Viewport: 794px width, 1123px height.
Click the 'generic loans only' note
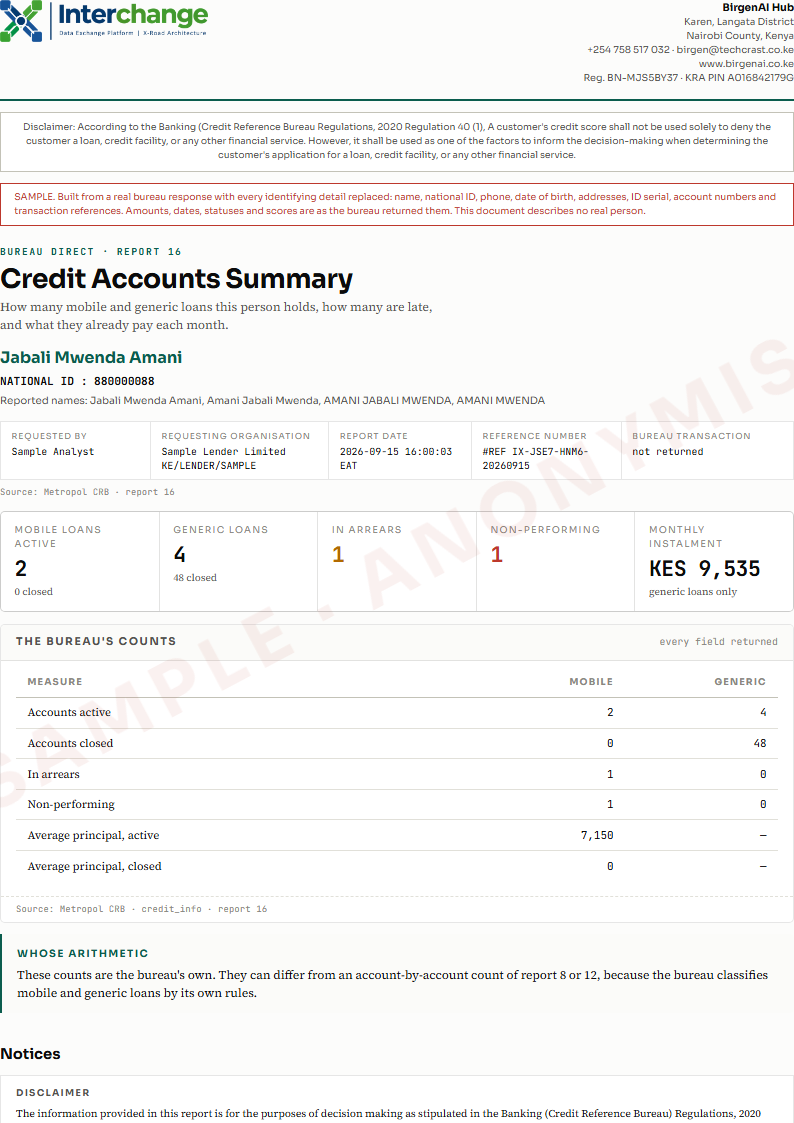(692, 592)
